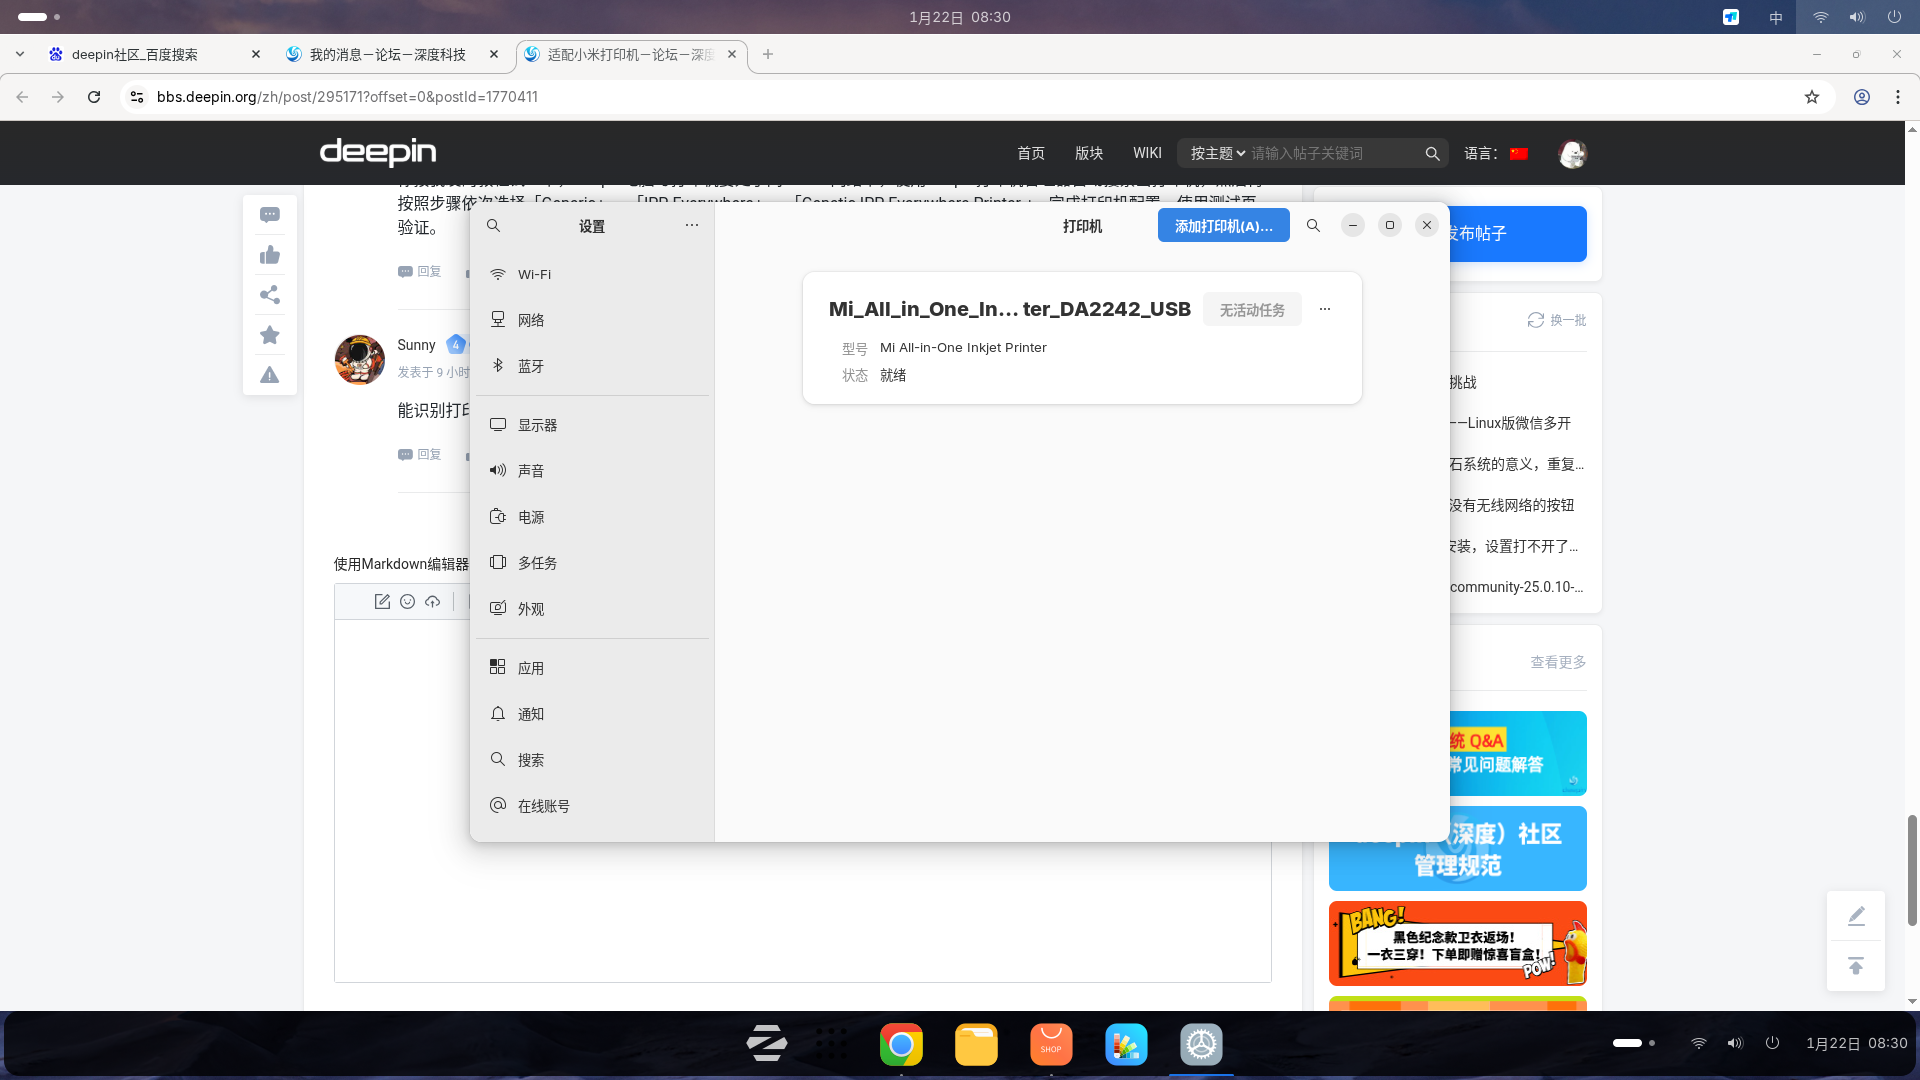Click the share icon in post sidebar
Screen dimensions: 1920x1080
pyautogui.click(x=270, y=295)
